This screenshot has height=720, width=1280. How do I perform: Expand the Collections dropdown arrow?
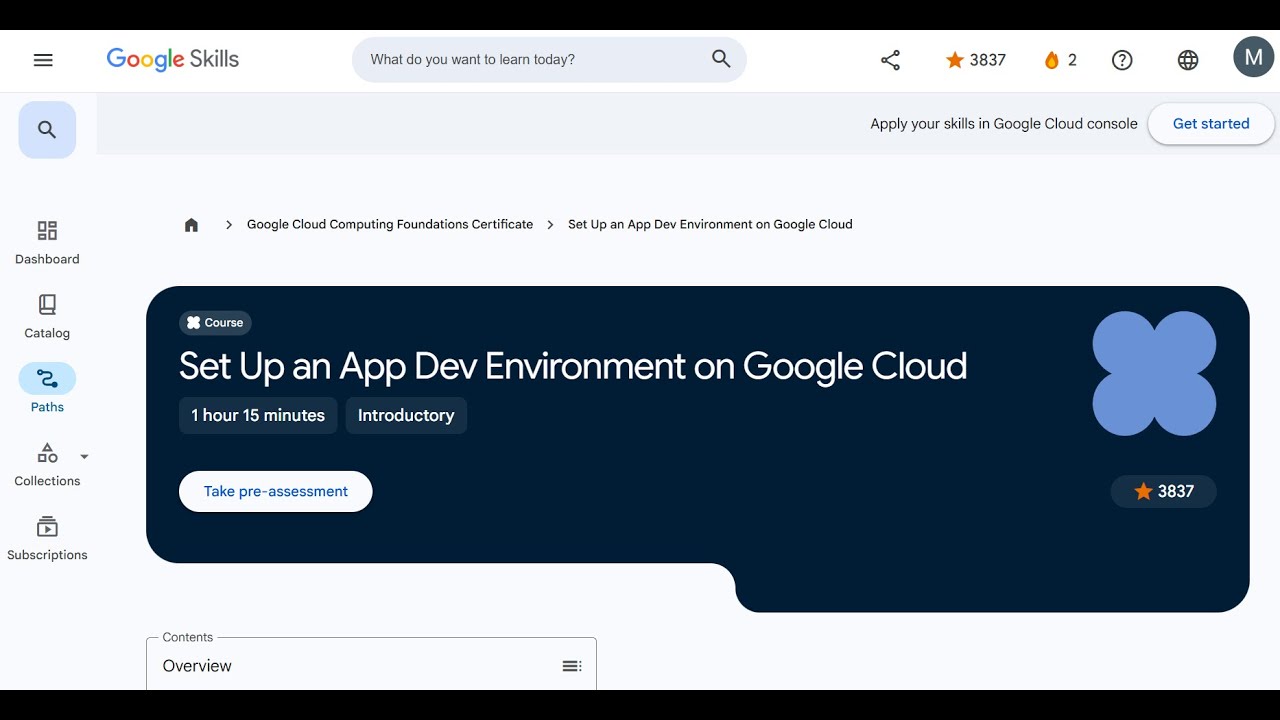pyautogui.click(x=84, y=457)
